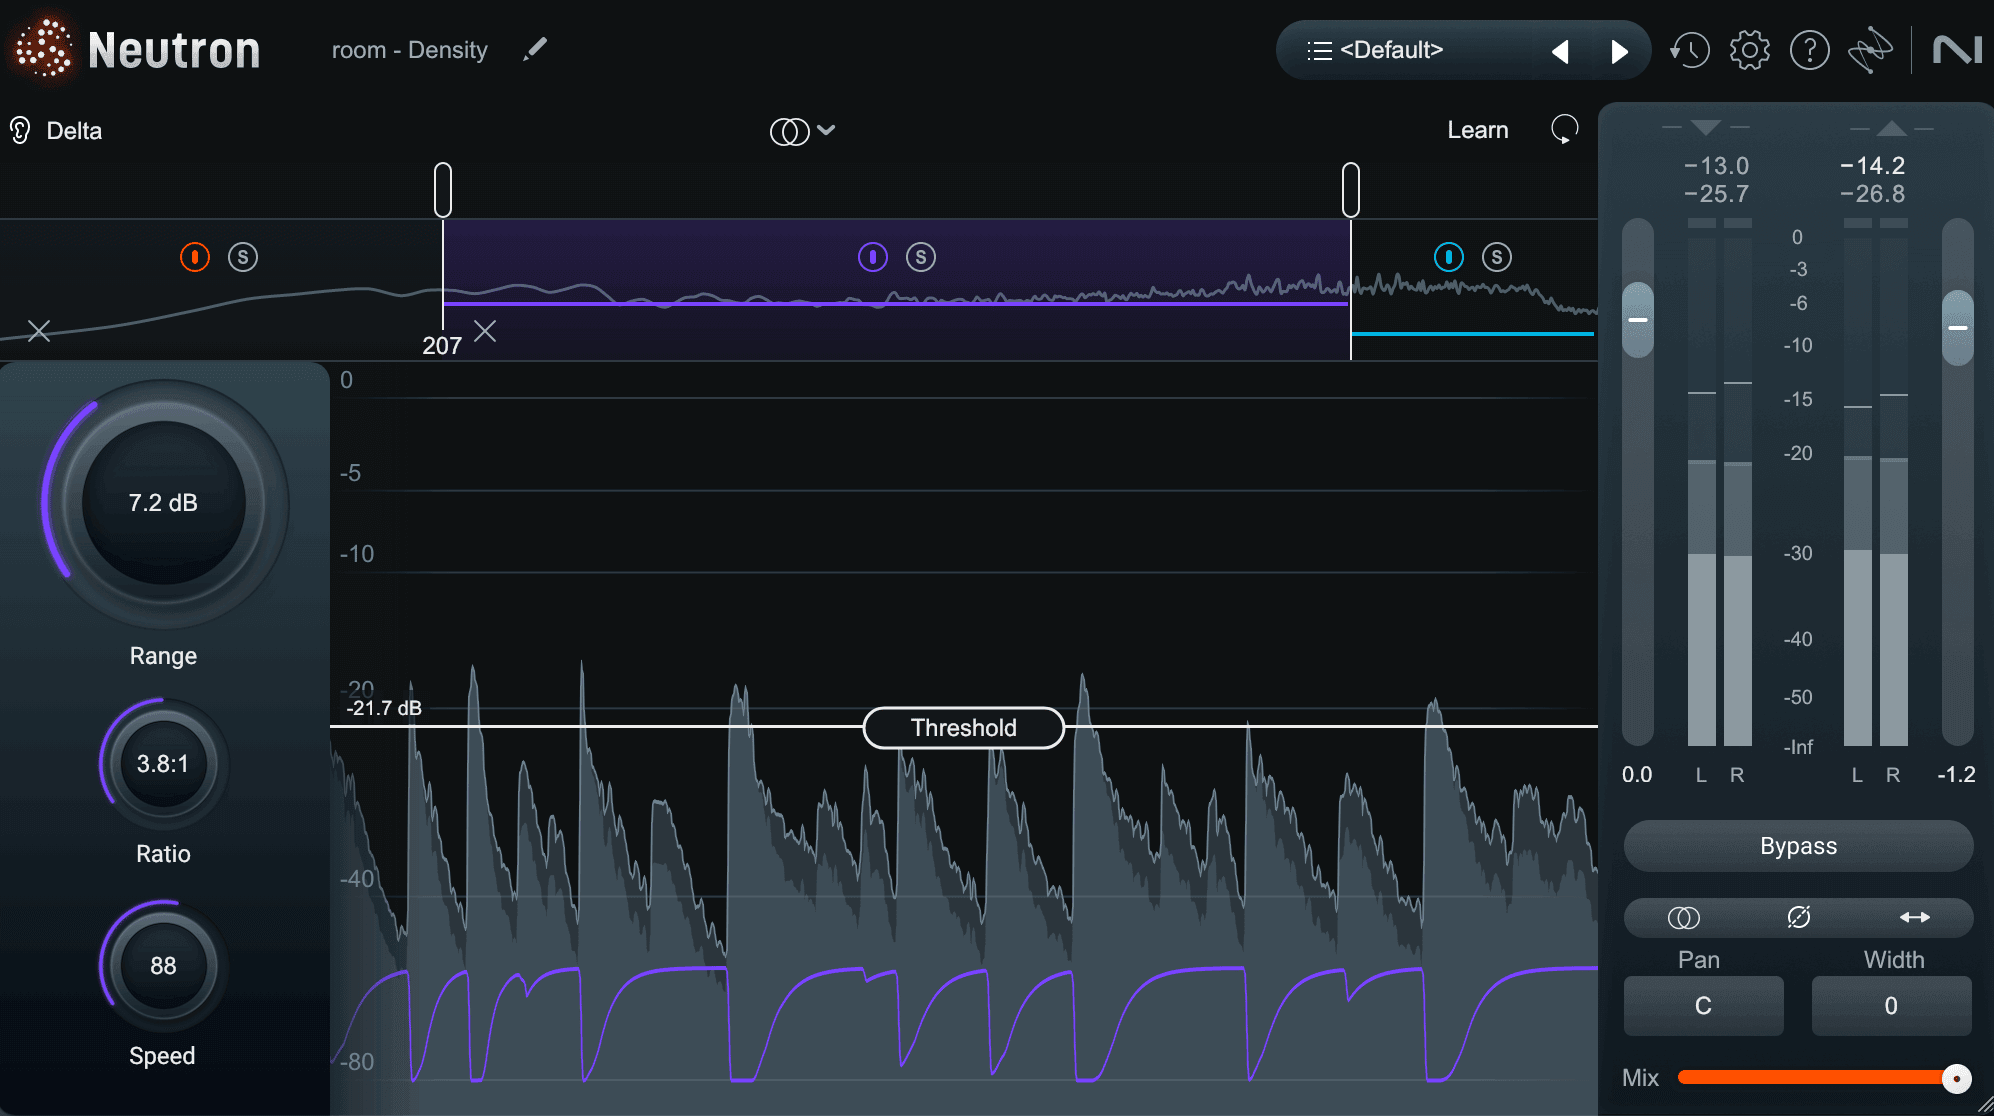
Task: Click the right crossover handle marker
Action: coord(1351,190)
